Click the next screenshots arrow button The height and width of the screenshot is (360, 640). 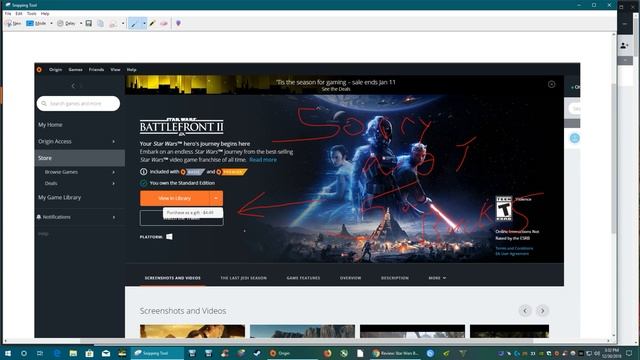pos(542,311)
